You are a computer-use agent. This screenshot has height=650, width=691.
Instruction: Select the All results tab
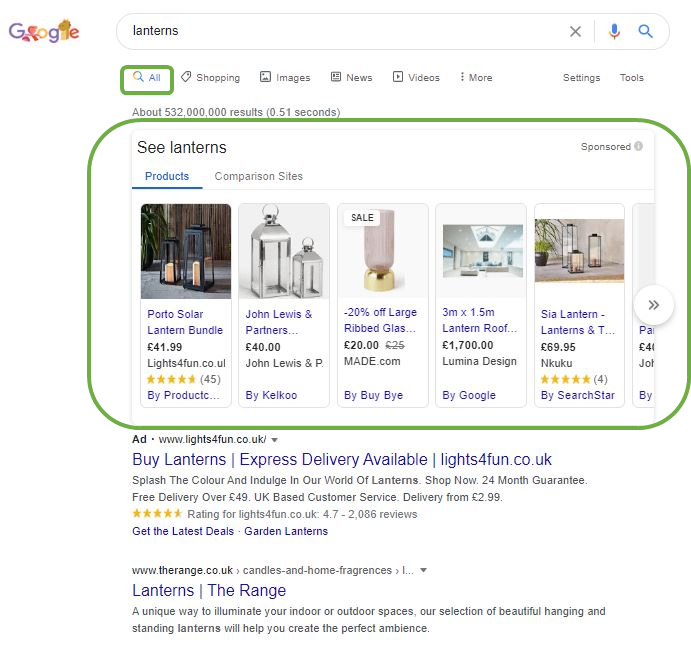click(147, 78)
